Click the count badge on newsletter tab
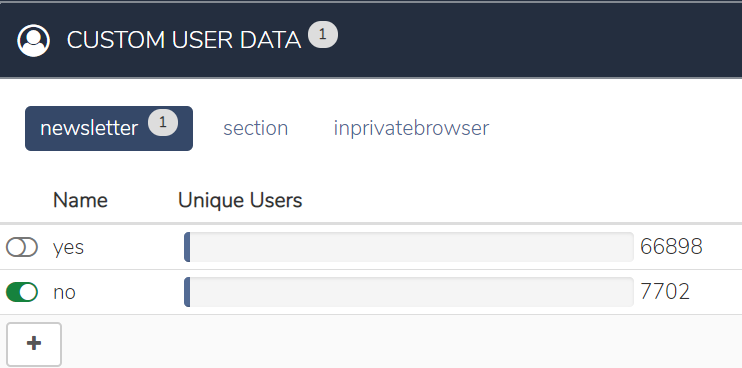742x368 pixels. [163, 123]
